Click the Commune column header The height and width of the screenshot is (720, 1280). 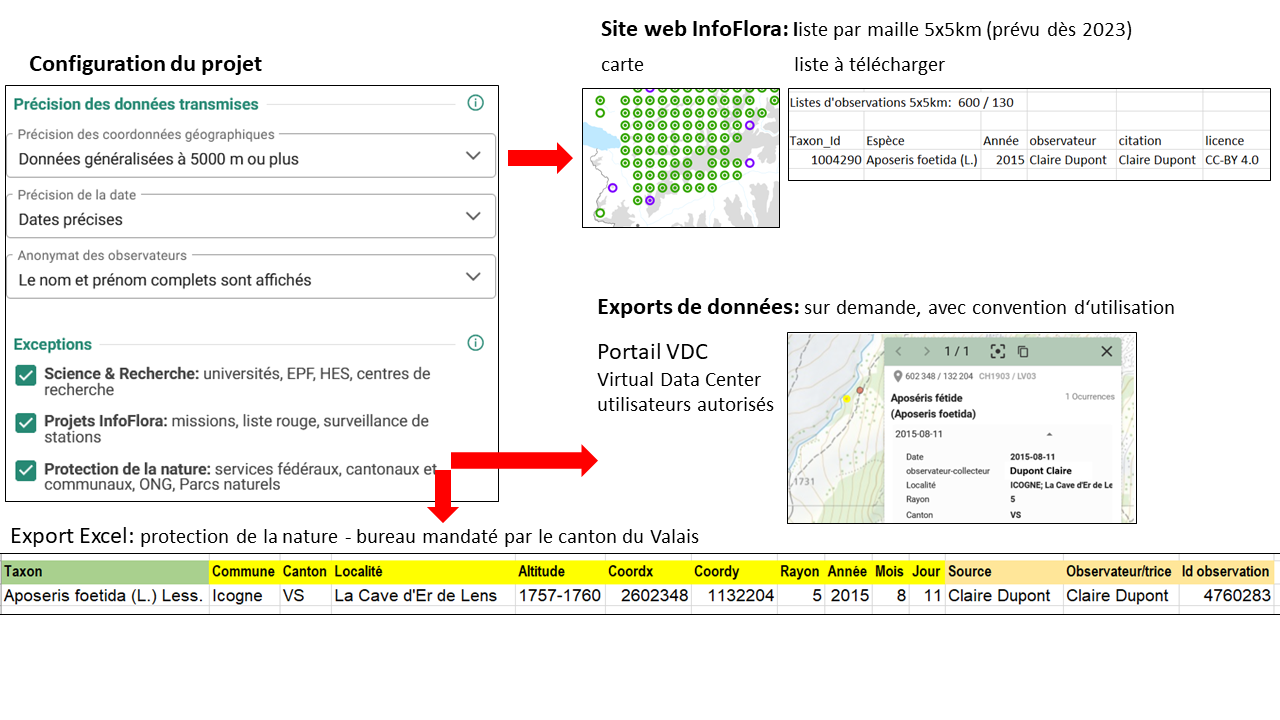[243, 572]
